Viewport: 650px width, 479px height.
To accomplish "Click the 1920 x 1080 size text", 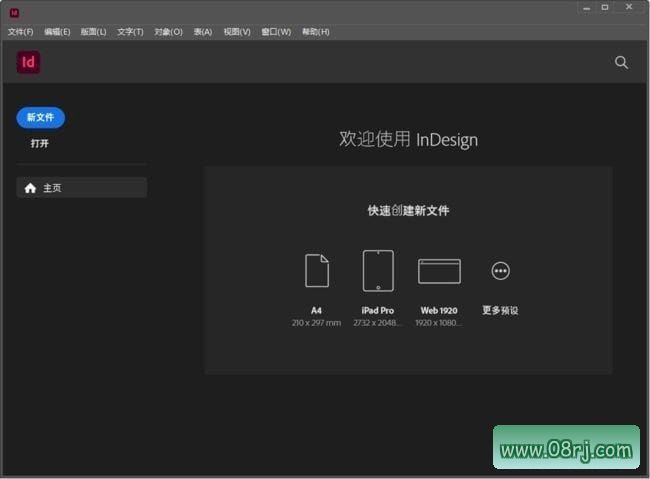I will 439,323.
